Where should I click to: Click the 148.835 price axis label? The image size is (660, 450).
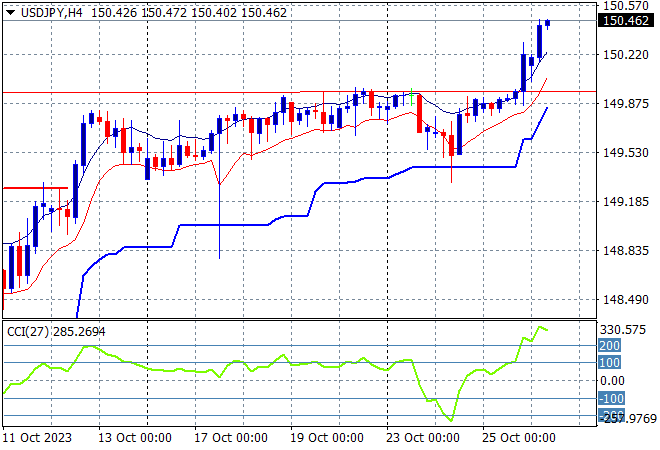click(626, 250)
